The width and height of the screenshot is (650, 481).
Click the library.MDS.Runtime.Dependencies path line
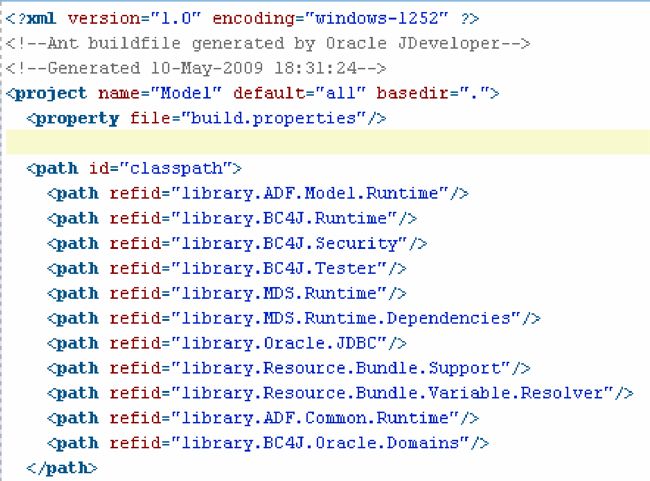(x=294, y=318)
